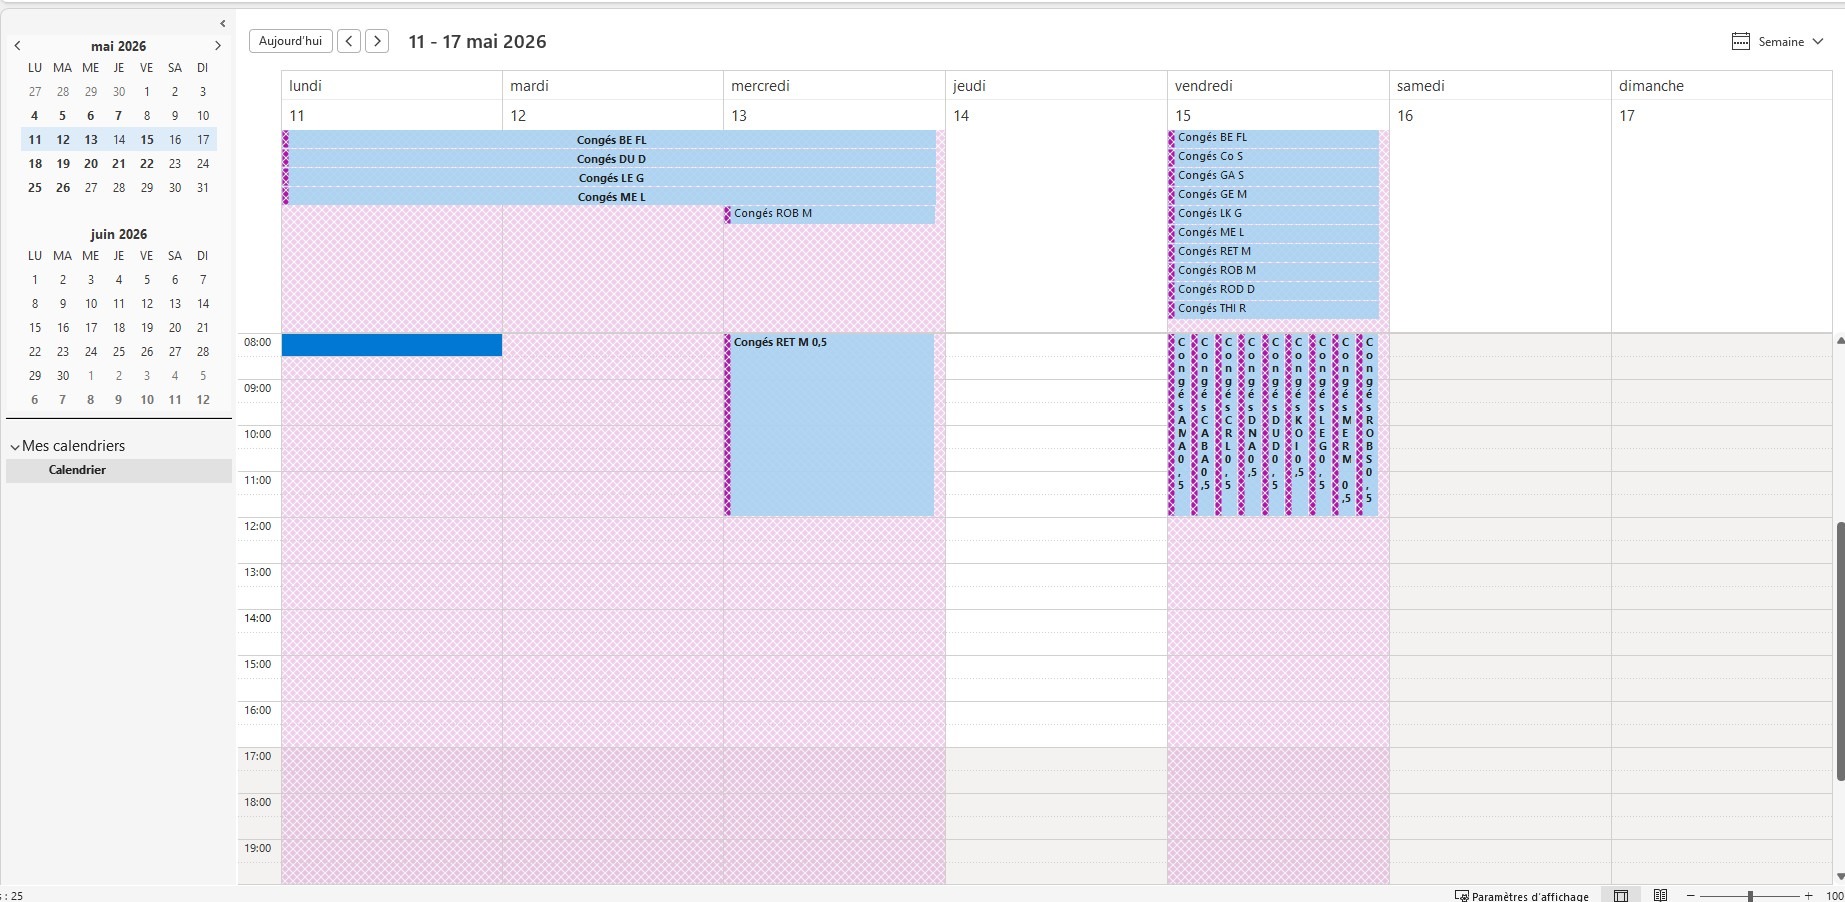Screen dimensions: 1845x902
Task: Collapse the Mes calendriers group
Action: 15,447
